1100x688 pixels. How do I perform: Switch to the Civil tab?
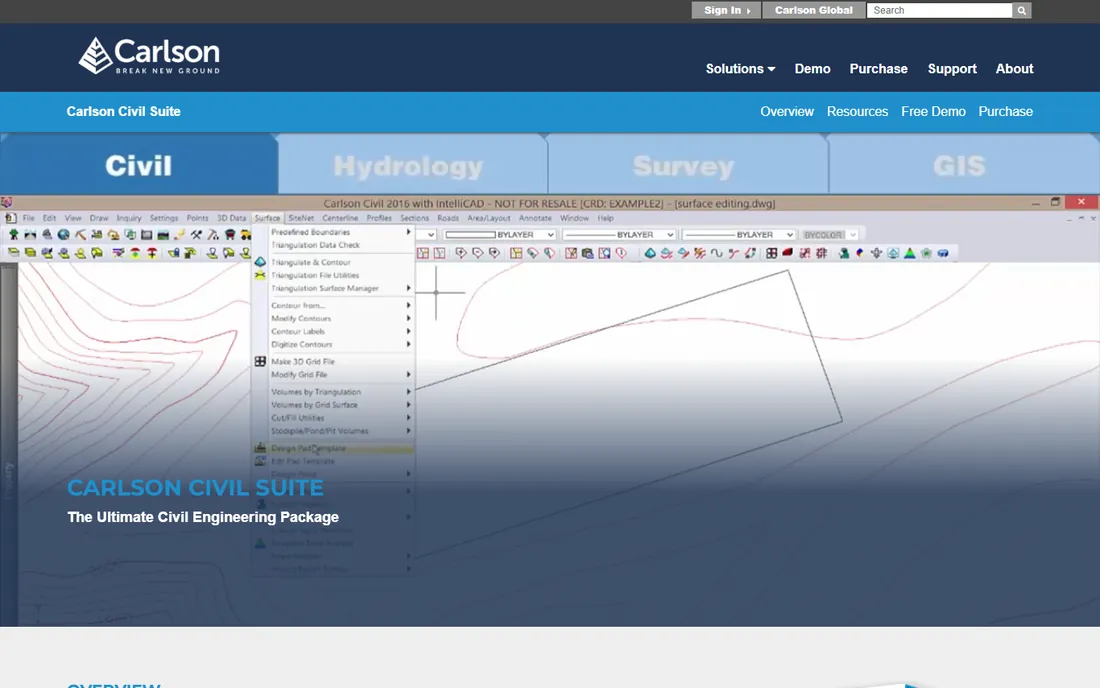[138, 166]
